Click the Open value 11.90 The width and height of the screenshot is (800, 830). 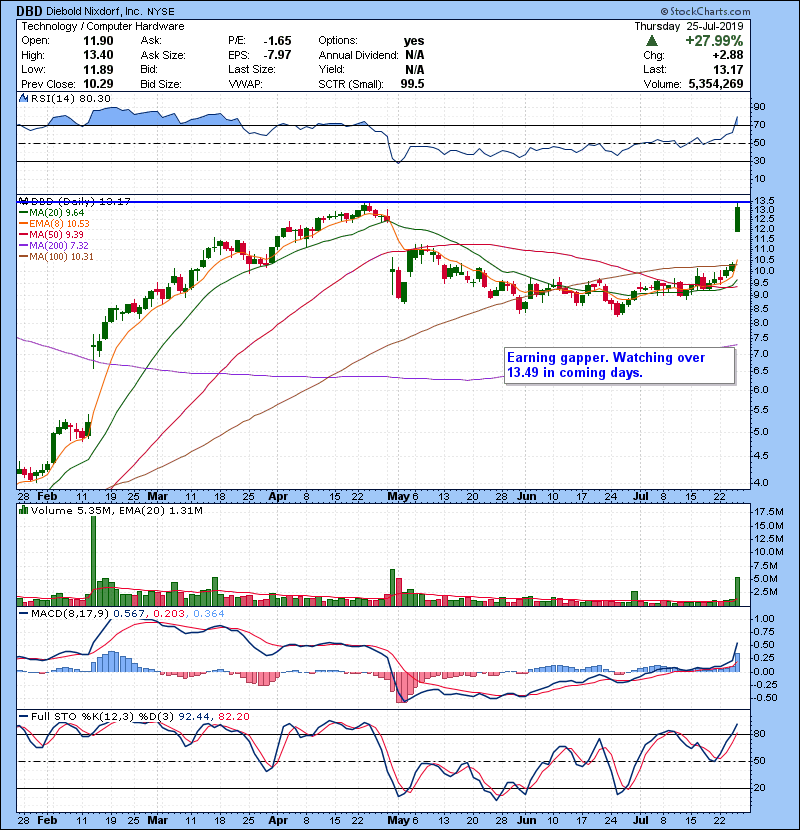tap(98, 41)
